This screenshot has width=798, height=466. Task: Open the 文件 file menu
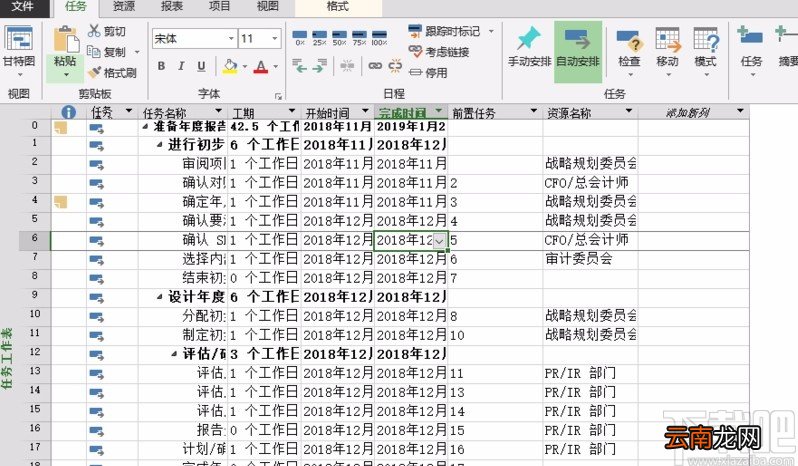tap(23, 7)
